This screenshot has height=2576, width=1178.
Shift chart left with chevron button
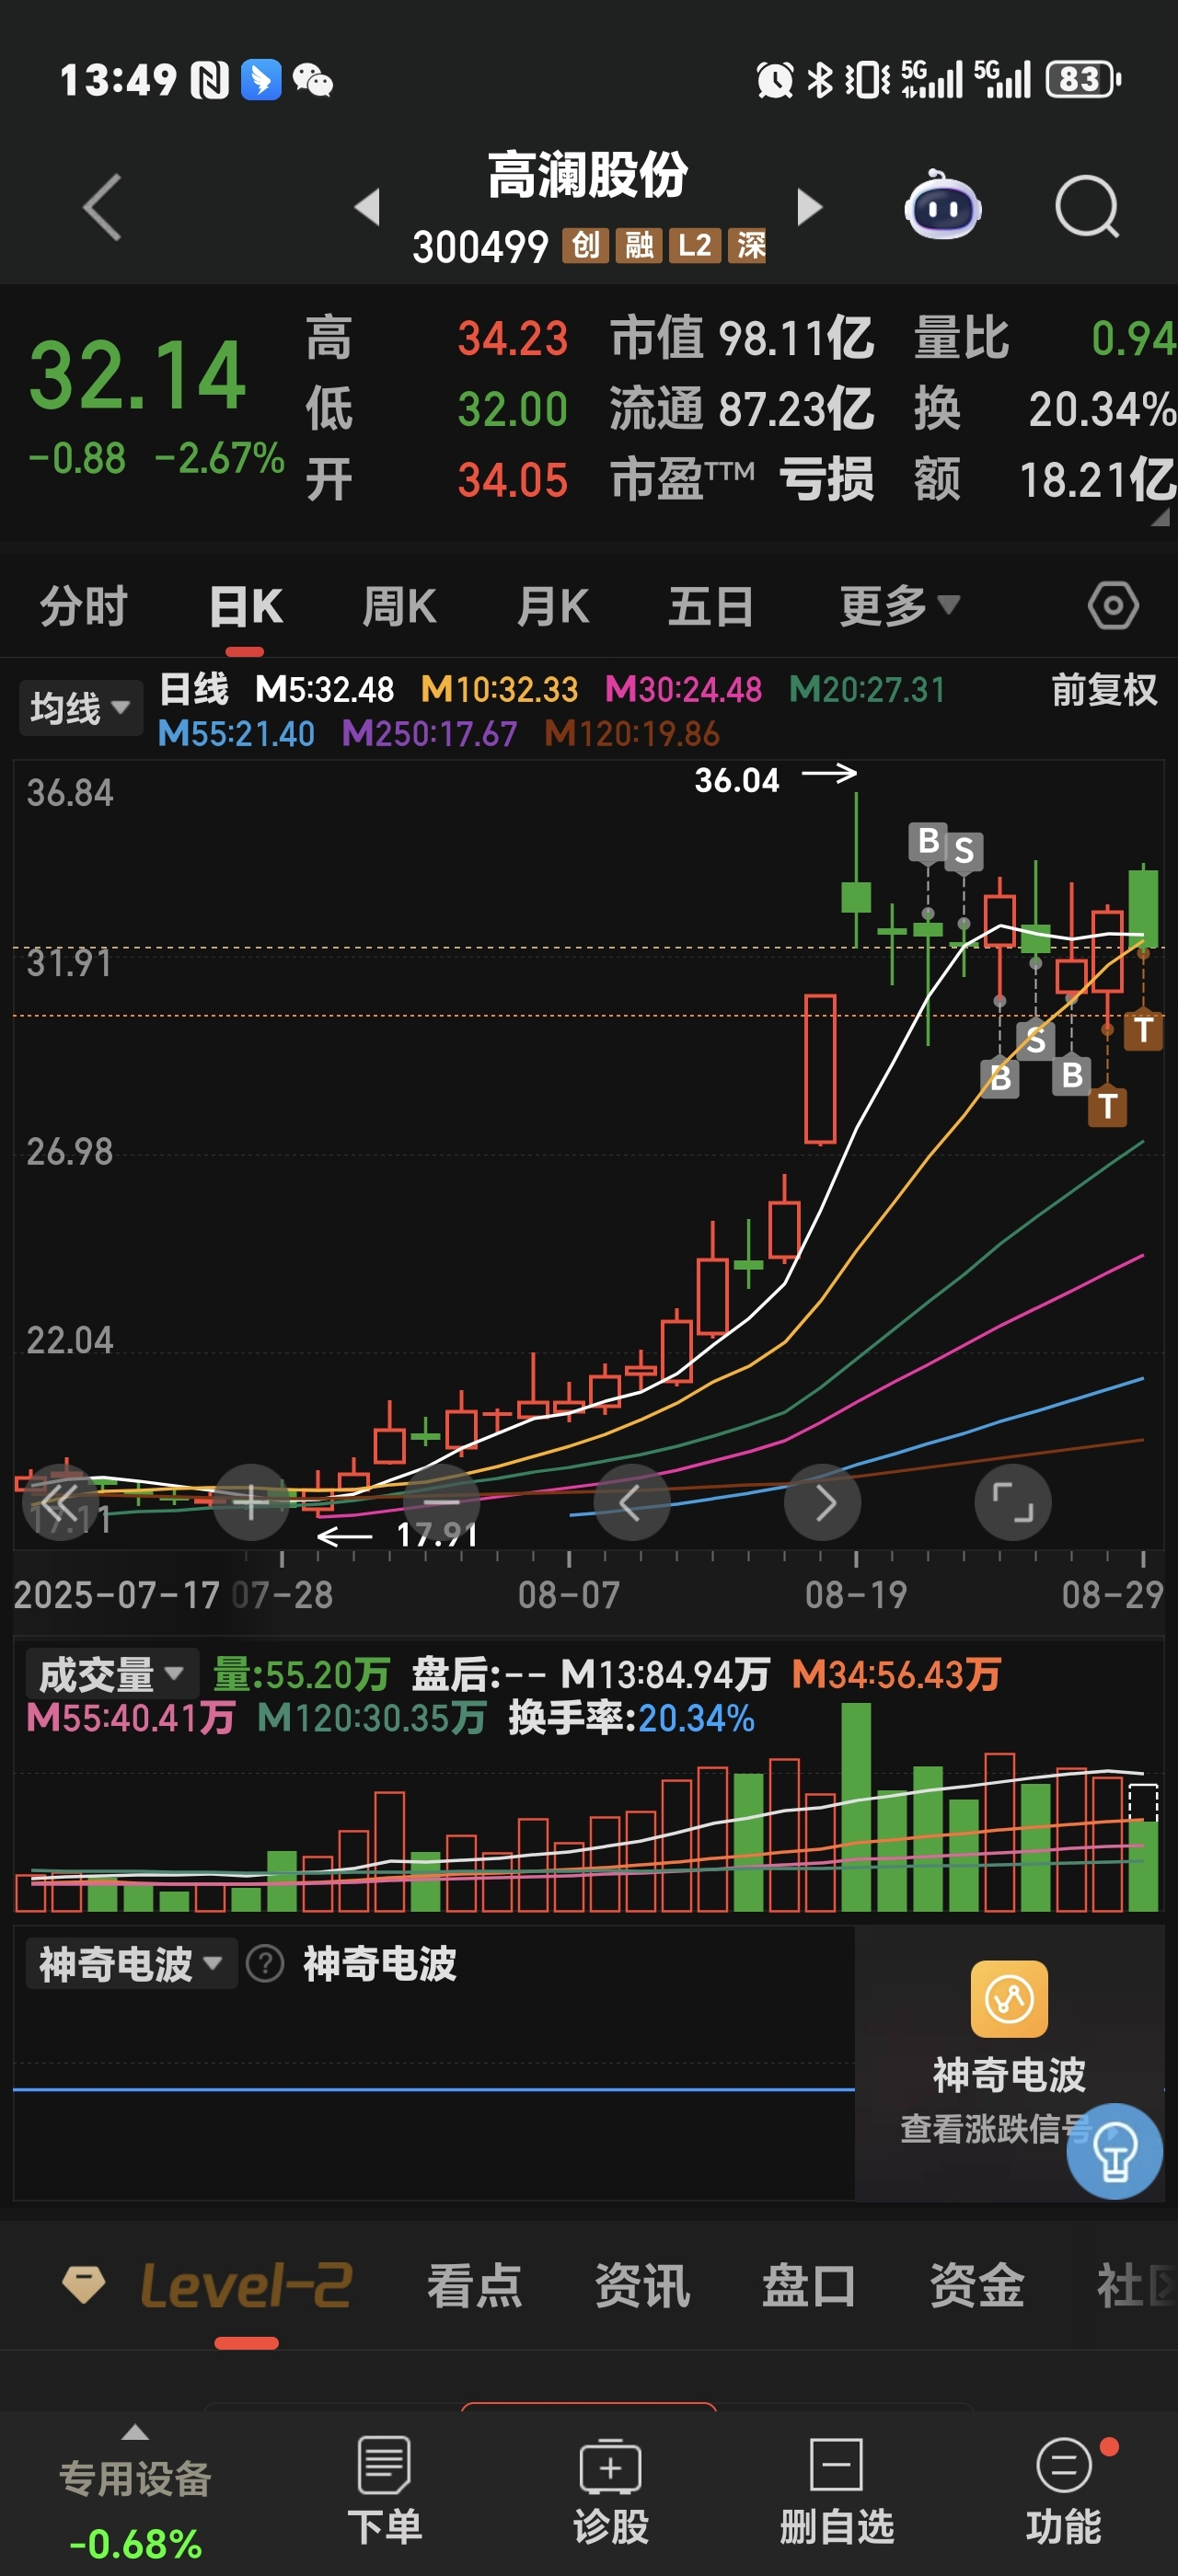[632, 1502]
